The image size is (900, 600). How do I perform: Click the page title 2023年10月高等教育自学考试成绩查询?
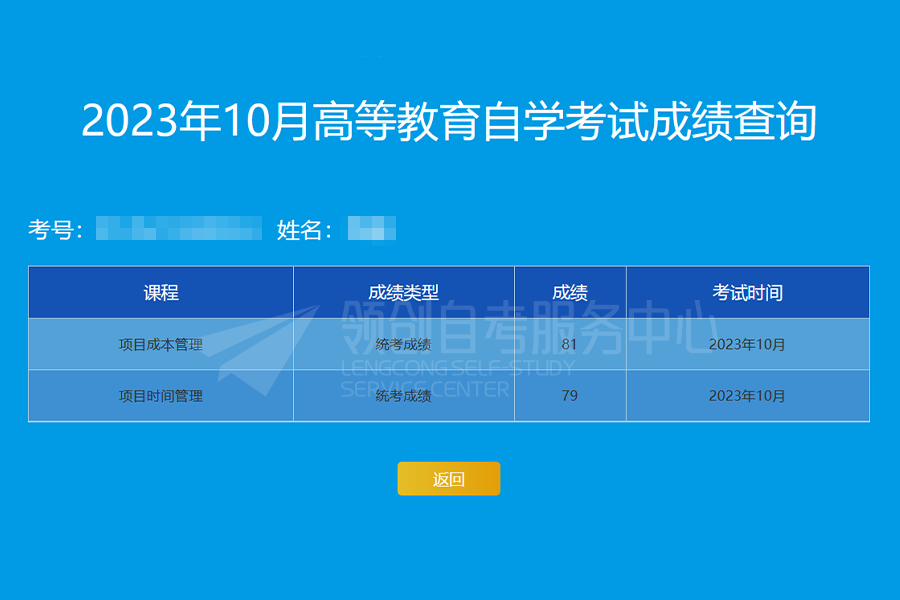(x=449, y=121)
